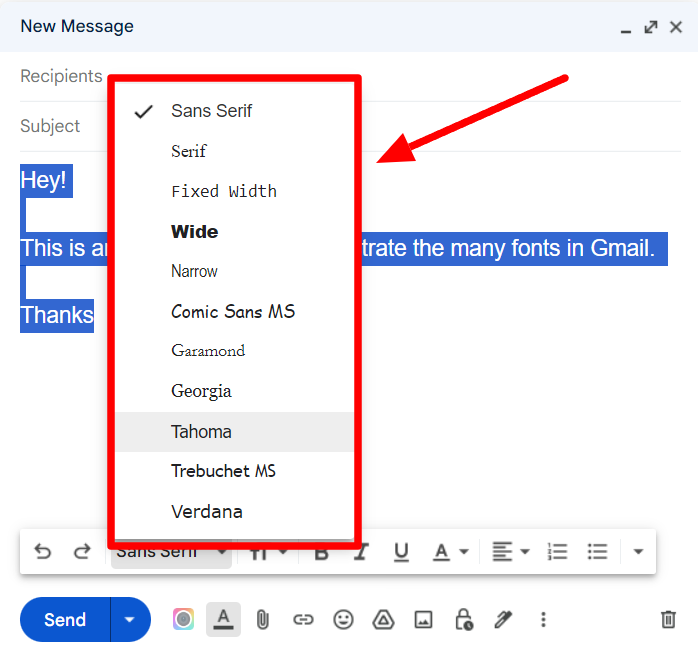
Task: Click the highlighted 'Thanks' text
Action: click(x=57, y=316)
